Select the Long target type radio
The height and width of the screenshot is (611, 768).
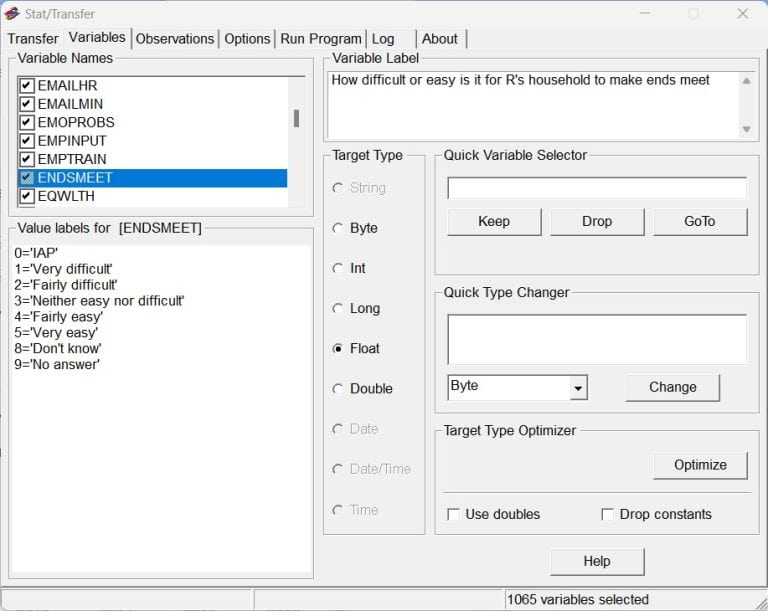click(x=338, y=308)
